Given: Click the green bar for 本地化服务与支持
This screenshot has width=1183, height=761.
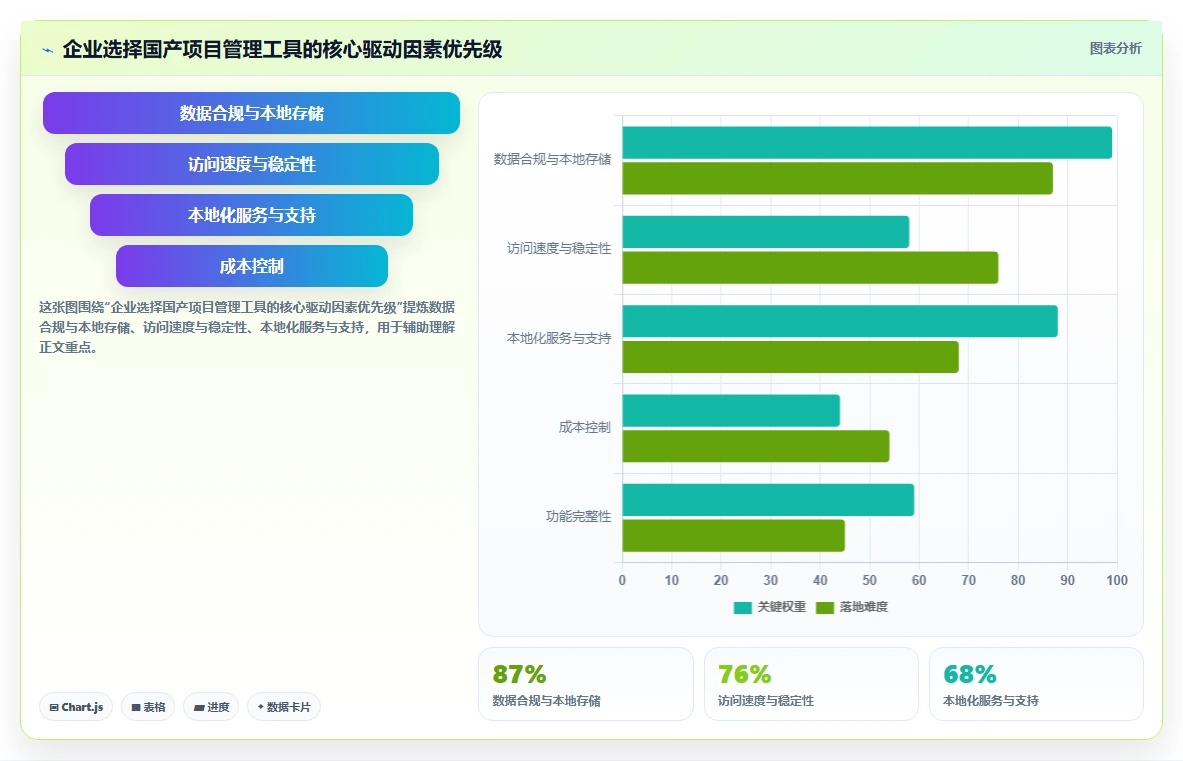Looking at the screenshot, I should pyautogui.click(x=791, y=357).
